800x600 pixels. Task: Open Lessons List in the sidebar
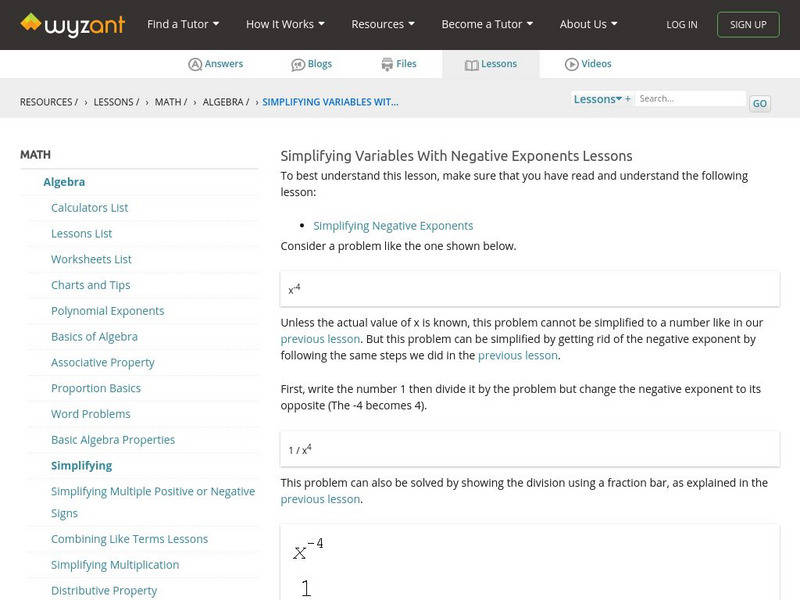point(82,234)
